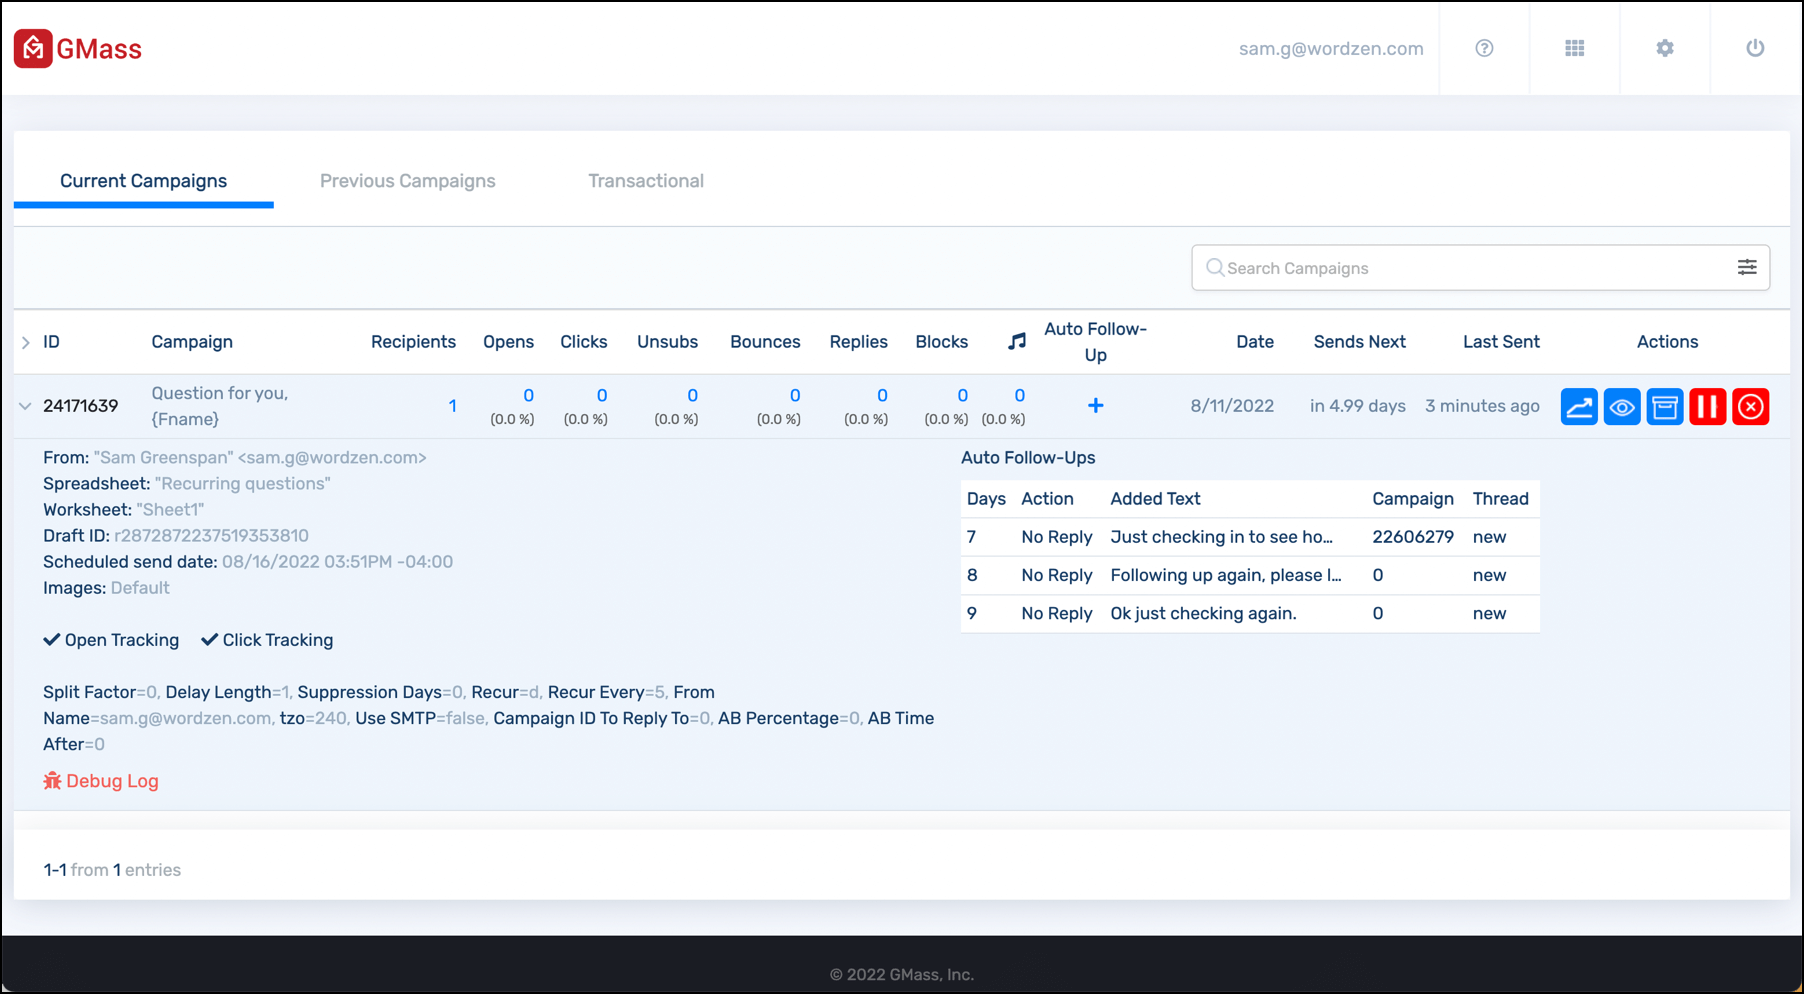Click the music note column icon
1804x994 pixels.
[x=1017, y=342]
